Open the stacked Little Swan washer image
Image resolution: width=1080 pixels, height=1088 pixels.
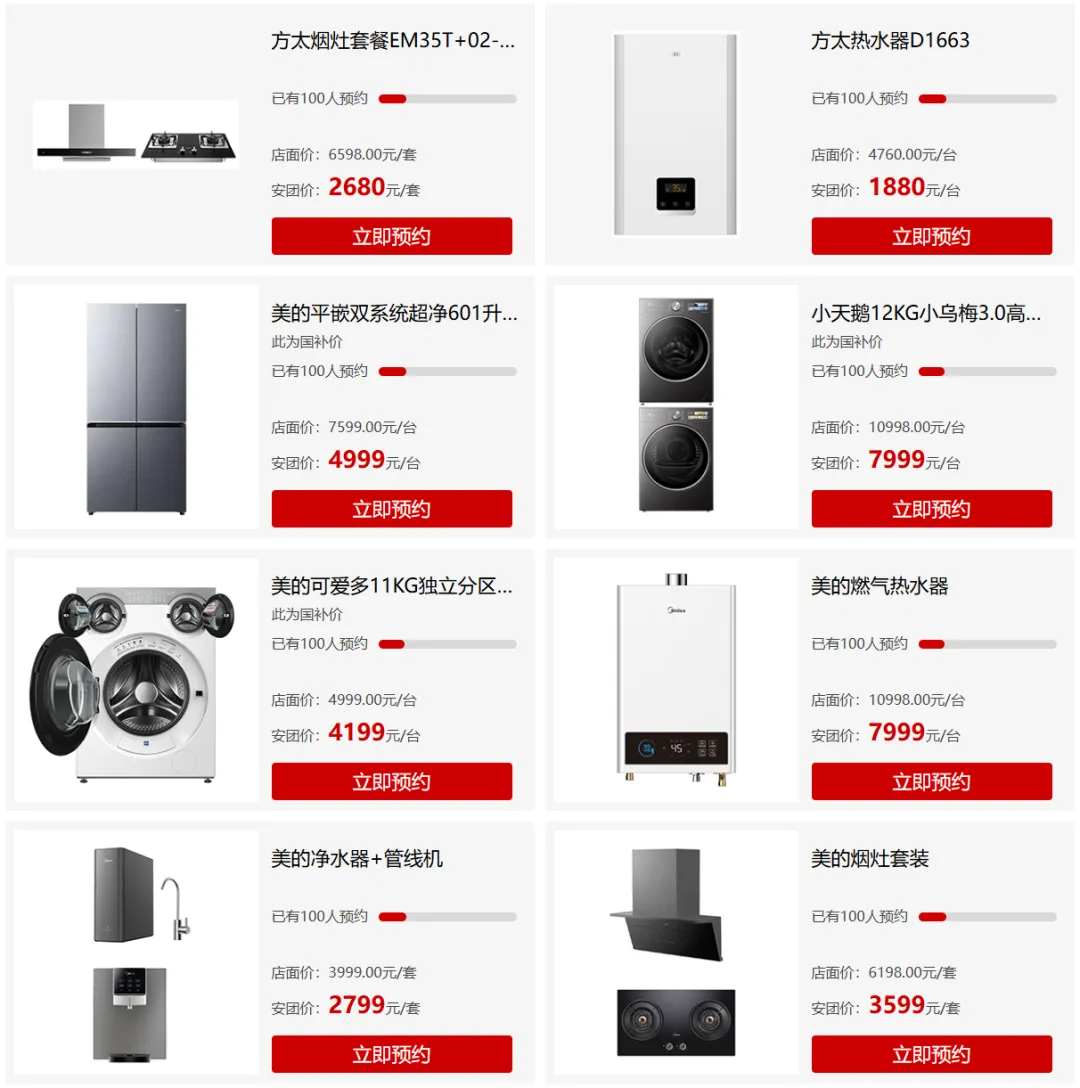[x=676, y=407]
